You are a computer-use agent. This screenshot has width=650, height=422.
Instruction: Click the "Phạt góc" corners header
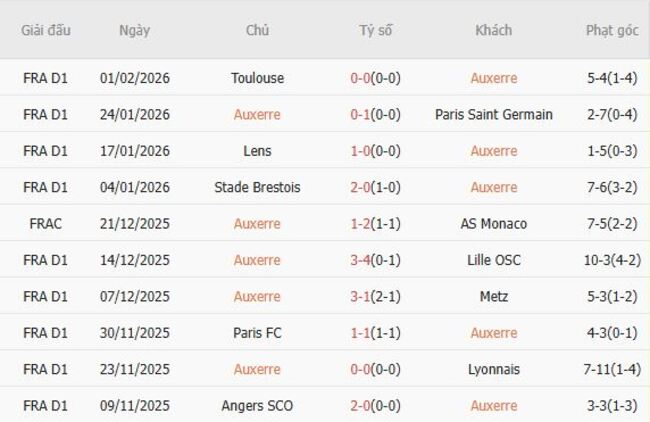click(x=611, y=30)
